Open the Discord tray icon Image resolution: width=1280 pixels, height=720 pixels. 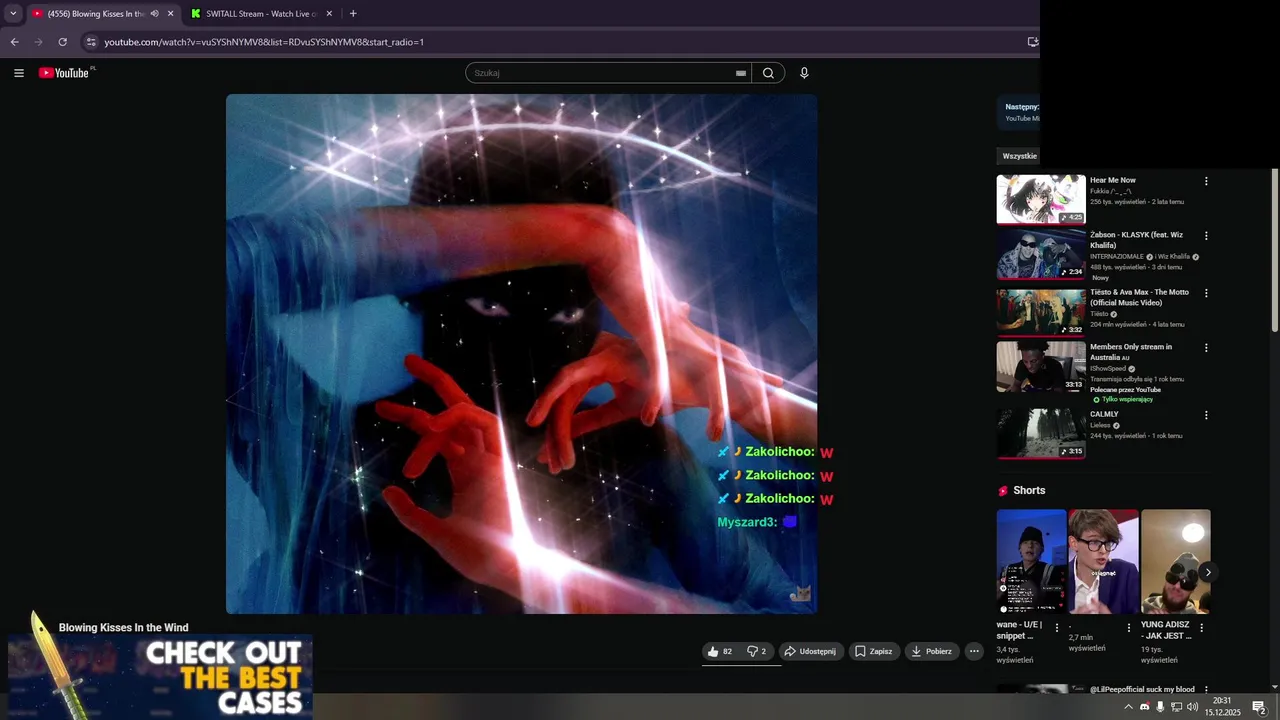pyautogui.click(x=1145, y=707)
